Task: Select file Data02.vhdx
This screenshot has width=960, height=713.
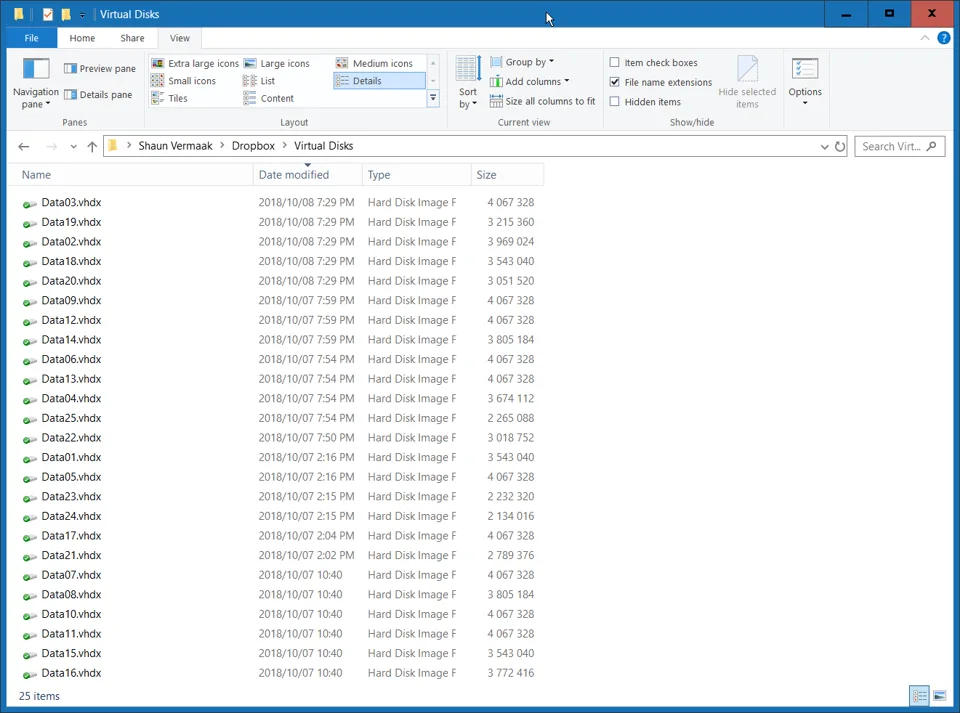Action: [71, 242]
